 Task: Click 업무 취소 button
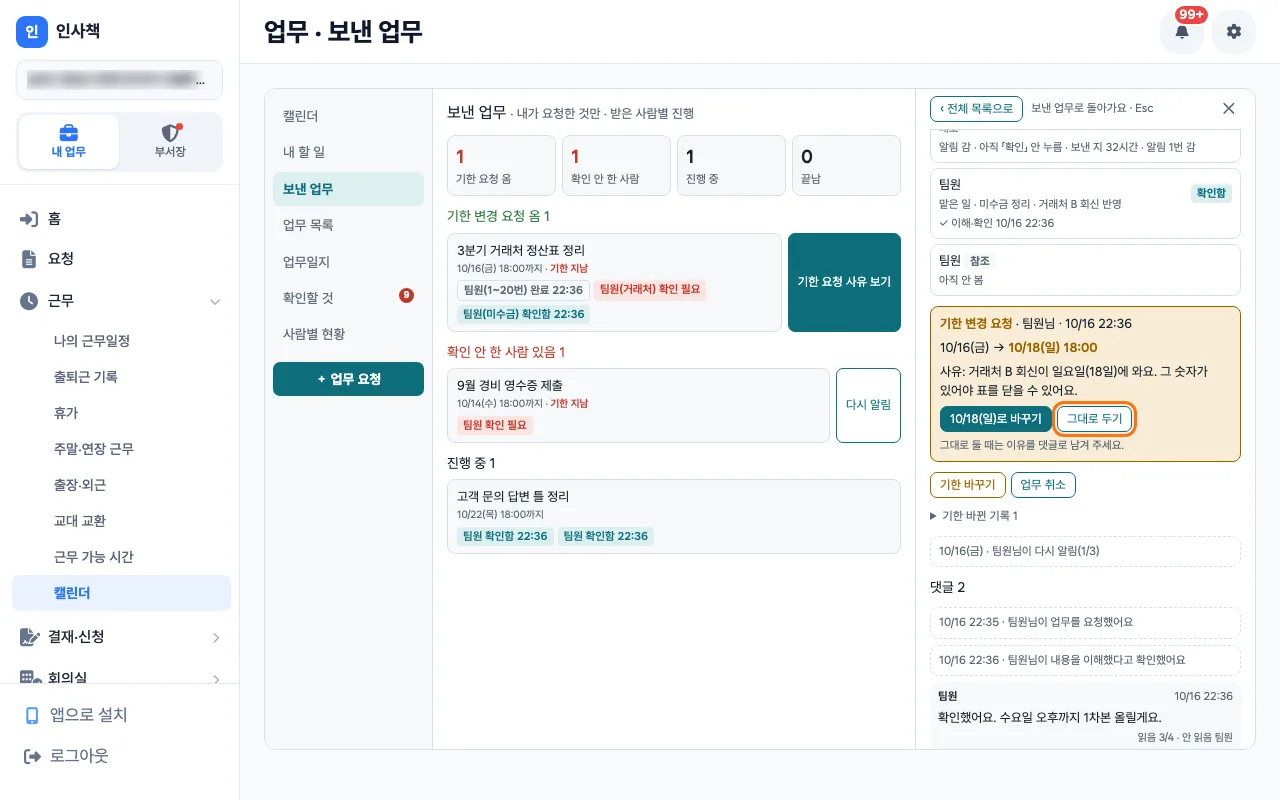click(x=1043, y=485)
